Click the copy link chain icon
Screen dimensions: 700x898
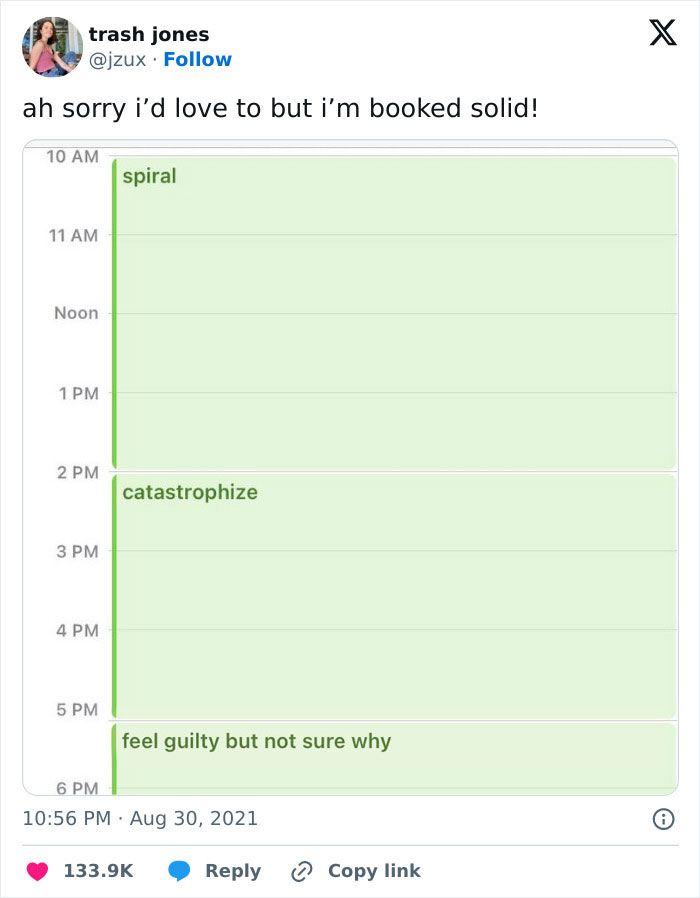tap(301, 871)
